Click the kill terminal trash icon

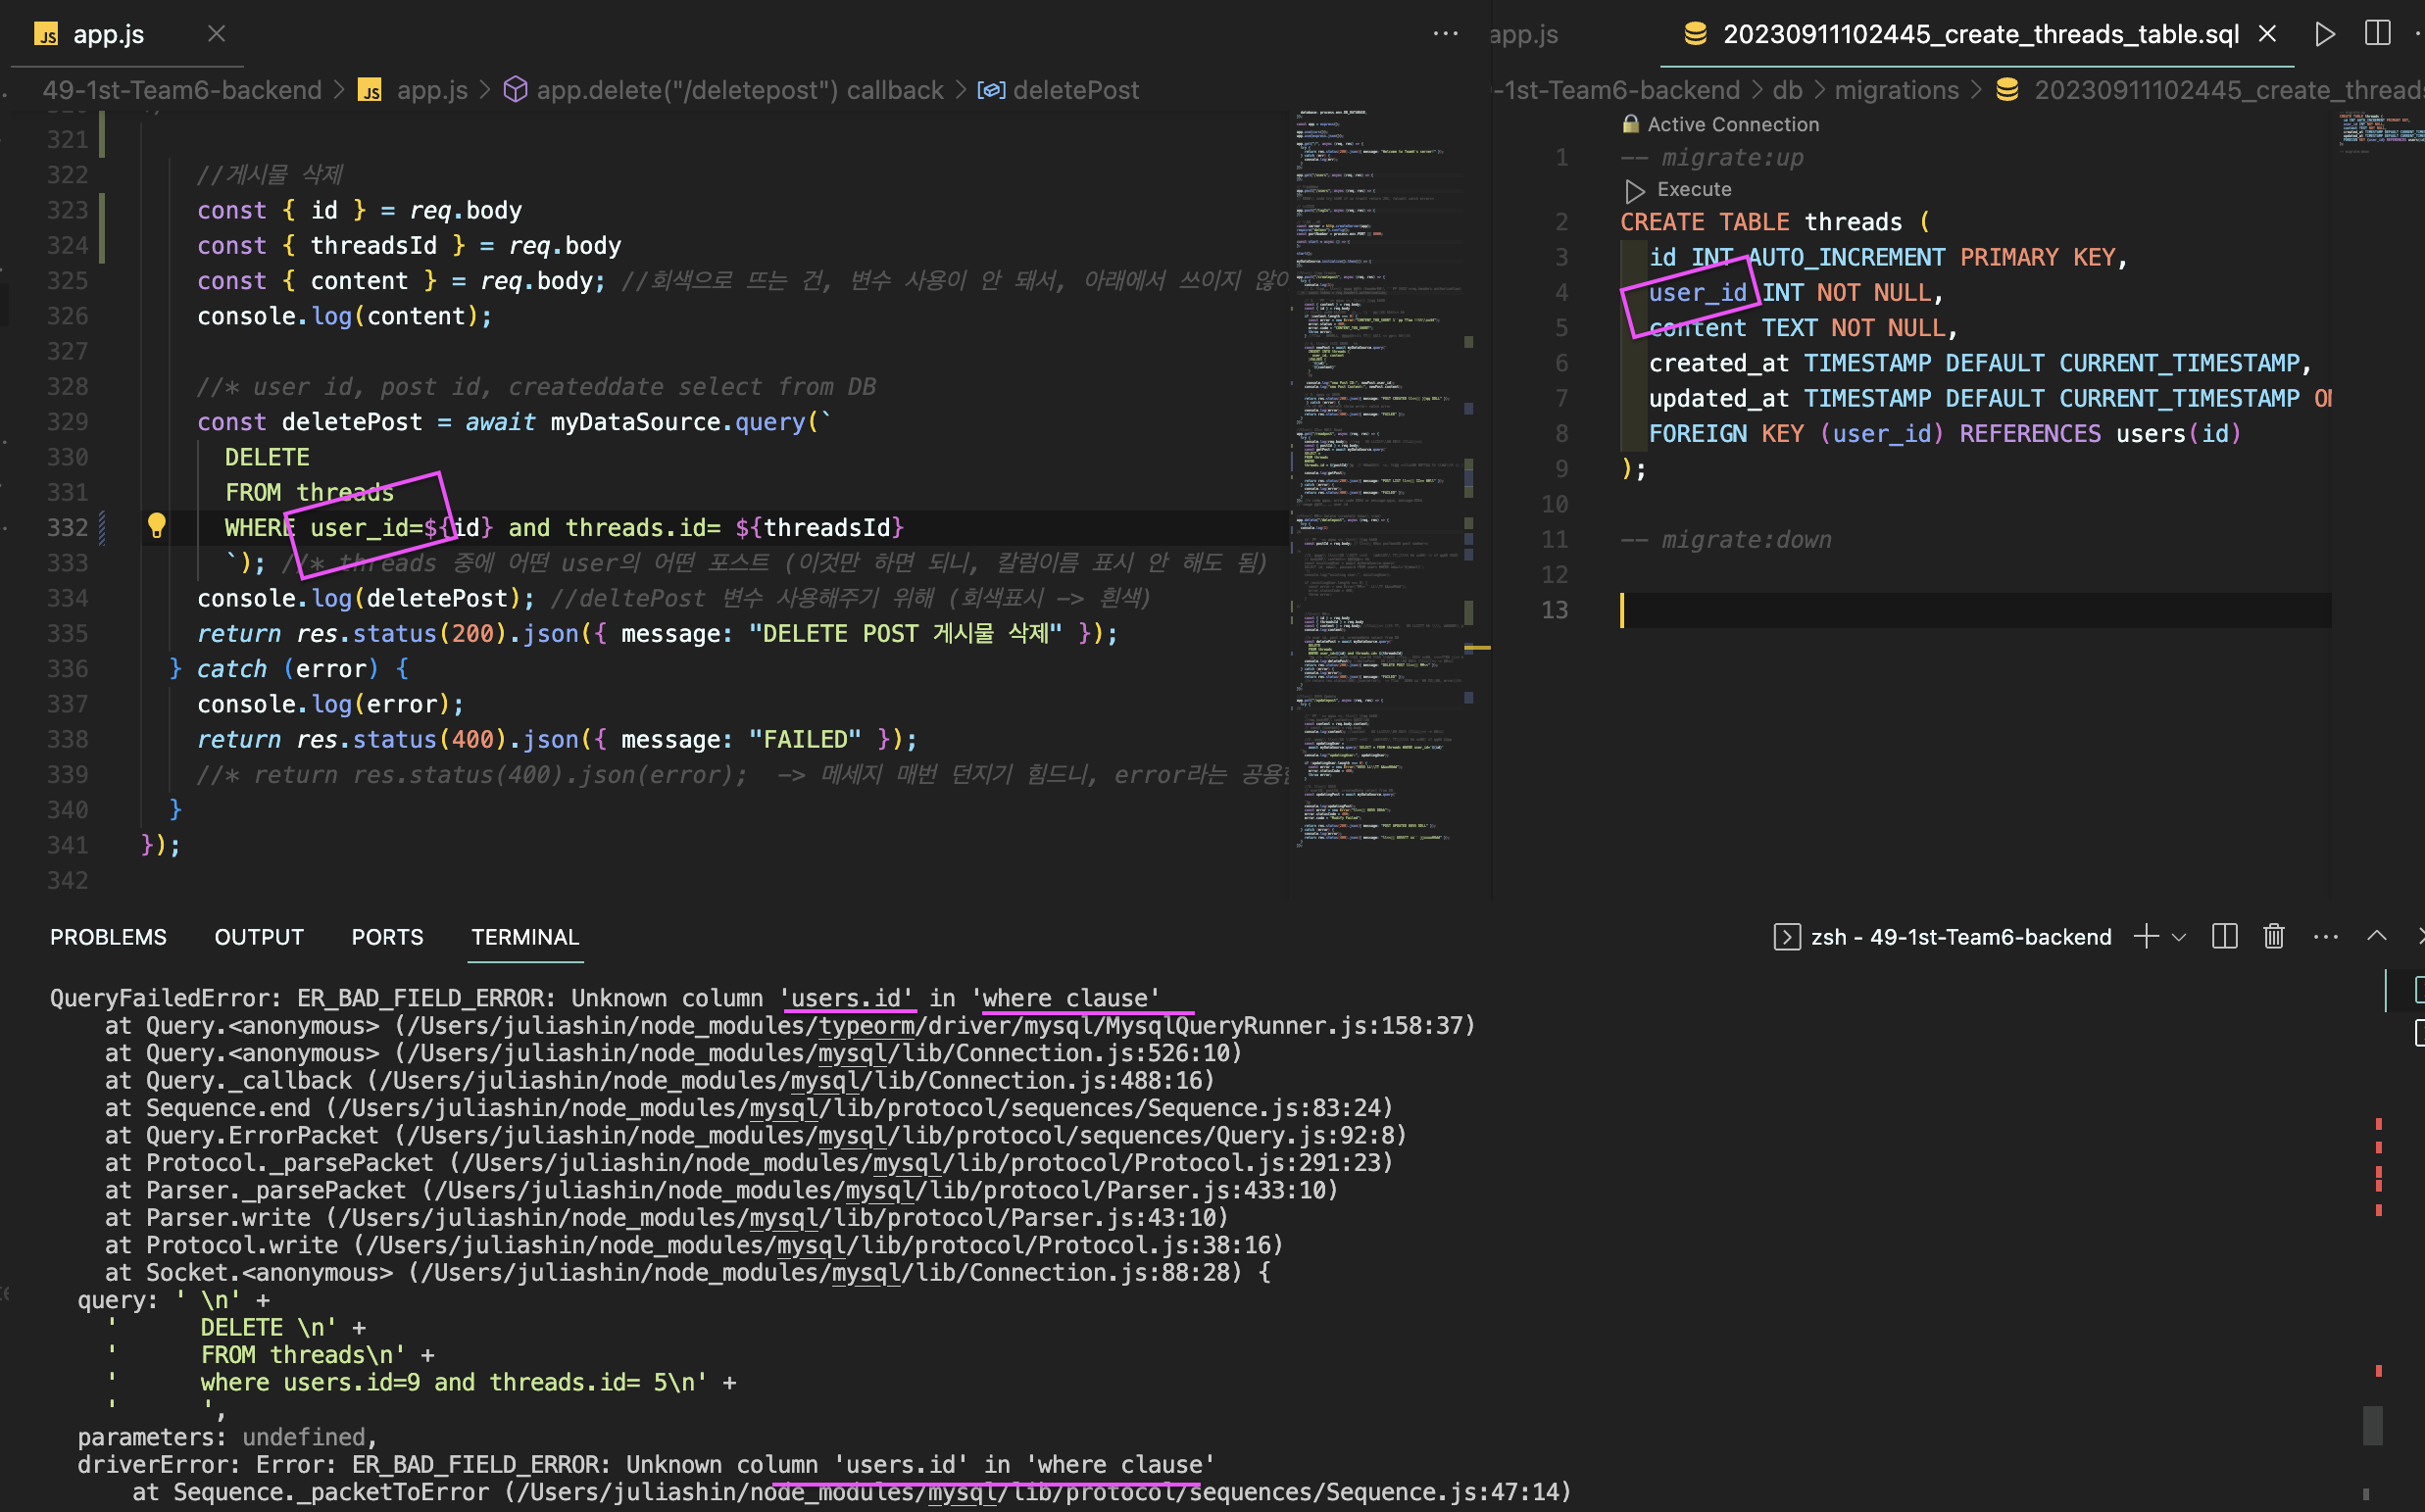click(2273, 937)
